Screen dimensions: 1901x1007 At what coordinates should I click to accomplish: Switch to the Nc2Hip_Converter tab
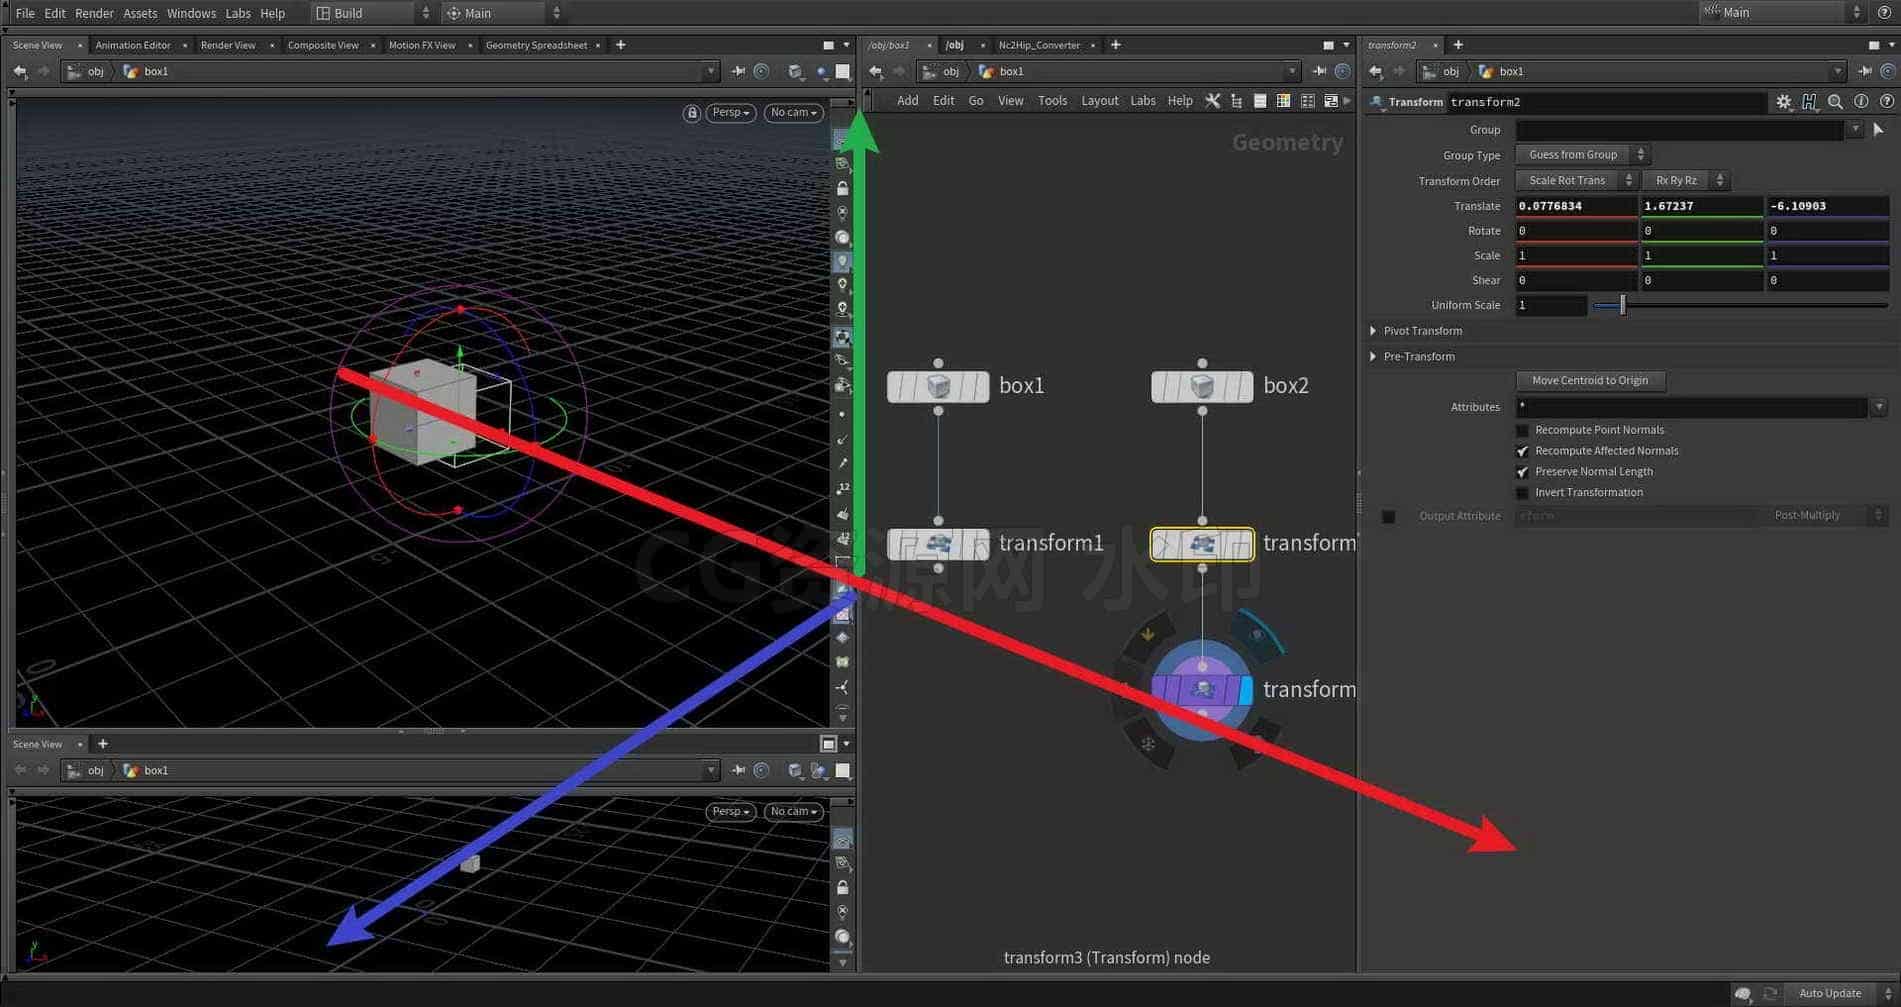click(x=1039, y=45)
